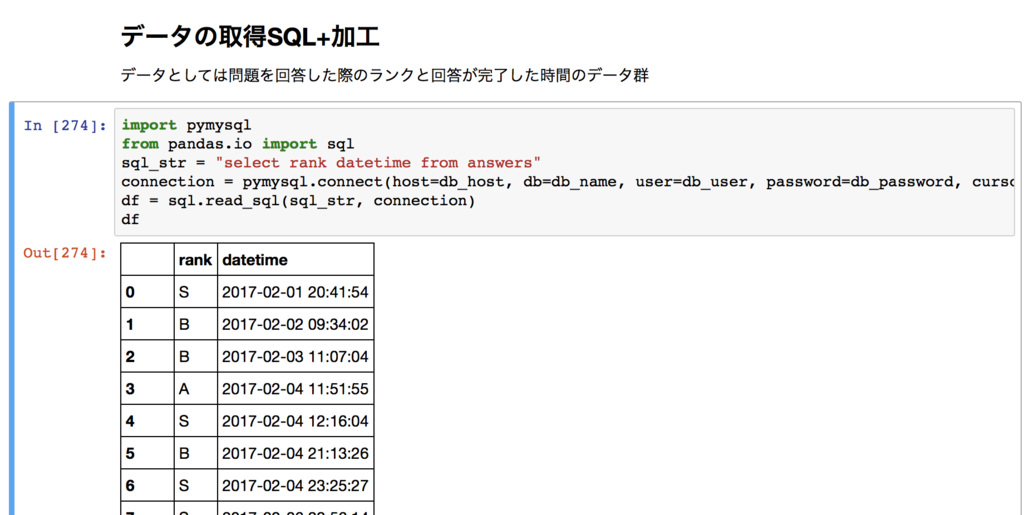
Task: Click datetime 2017-02-01 20:41:54
Action: click(295, 292)
